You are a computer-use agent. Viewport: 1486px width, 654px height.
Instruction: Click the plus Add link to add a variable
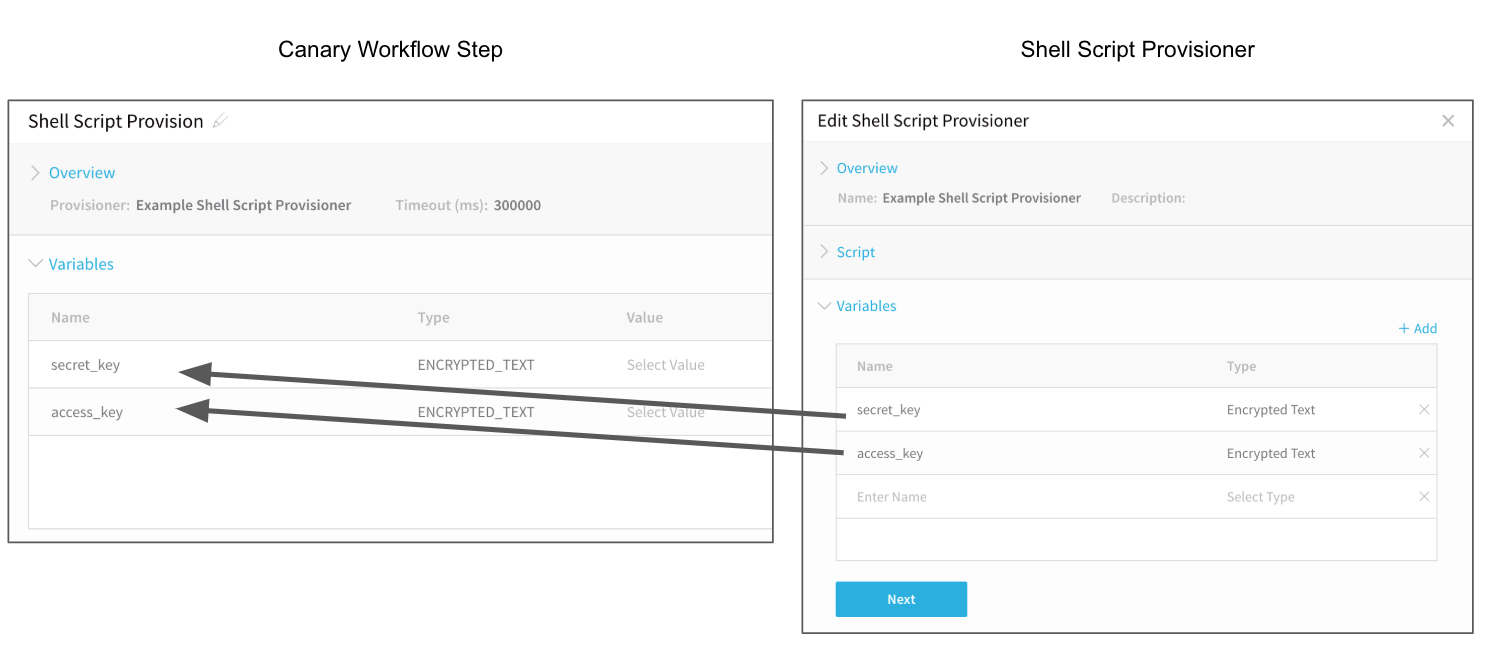pos(1417,328)
